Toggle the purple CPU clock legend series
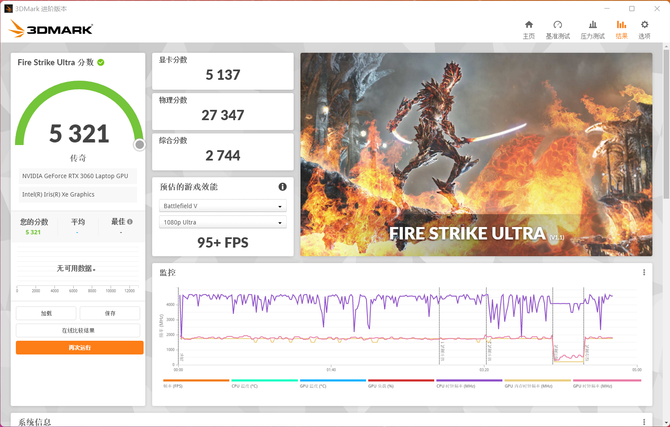The width and height of the screenshot is (670, 427). point(469,383)
